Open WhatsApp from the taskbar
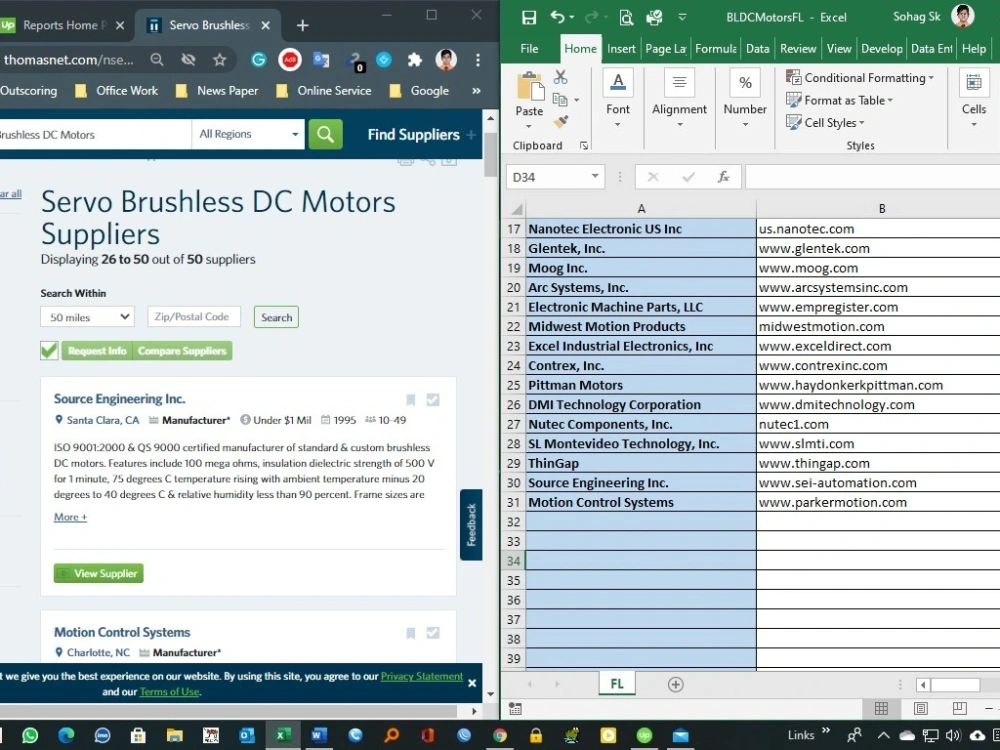 click(29, 735)
